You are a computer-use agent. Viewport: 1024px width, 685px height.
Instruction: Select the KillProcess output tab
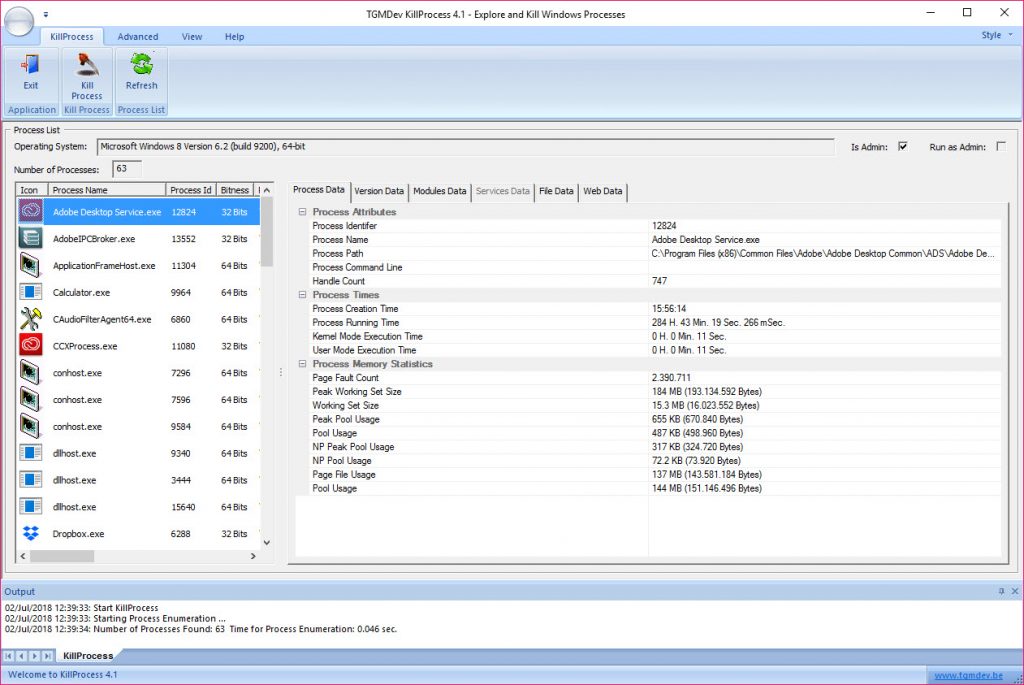coord(88,656)
